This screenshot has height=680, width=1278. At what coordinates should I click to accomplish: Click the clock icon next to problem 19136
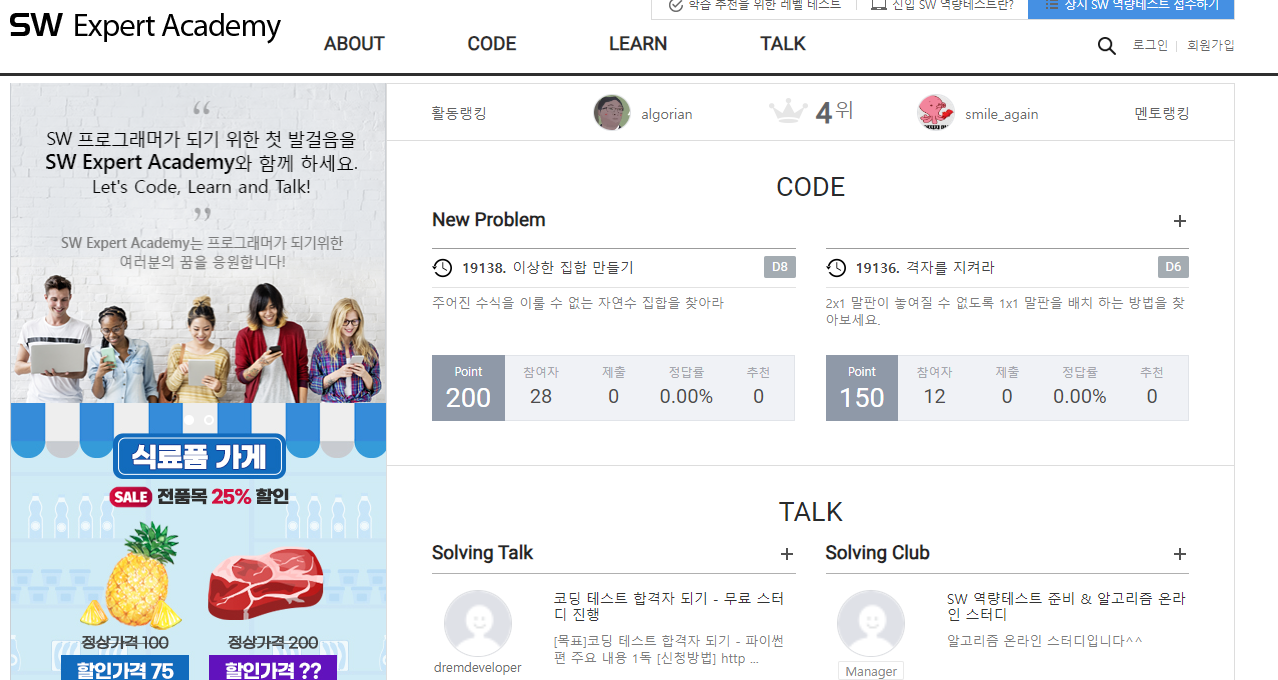(x=836, y=267)
